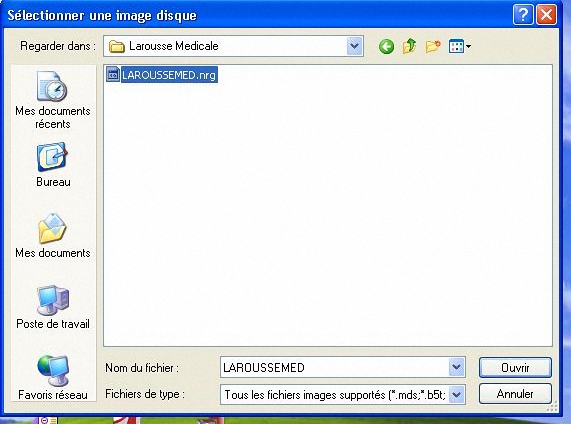Open the view menu icon
The height and width of the screenshot is (424, 571).
[x=460, y=46]
